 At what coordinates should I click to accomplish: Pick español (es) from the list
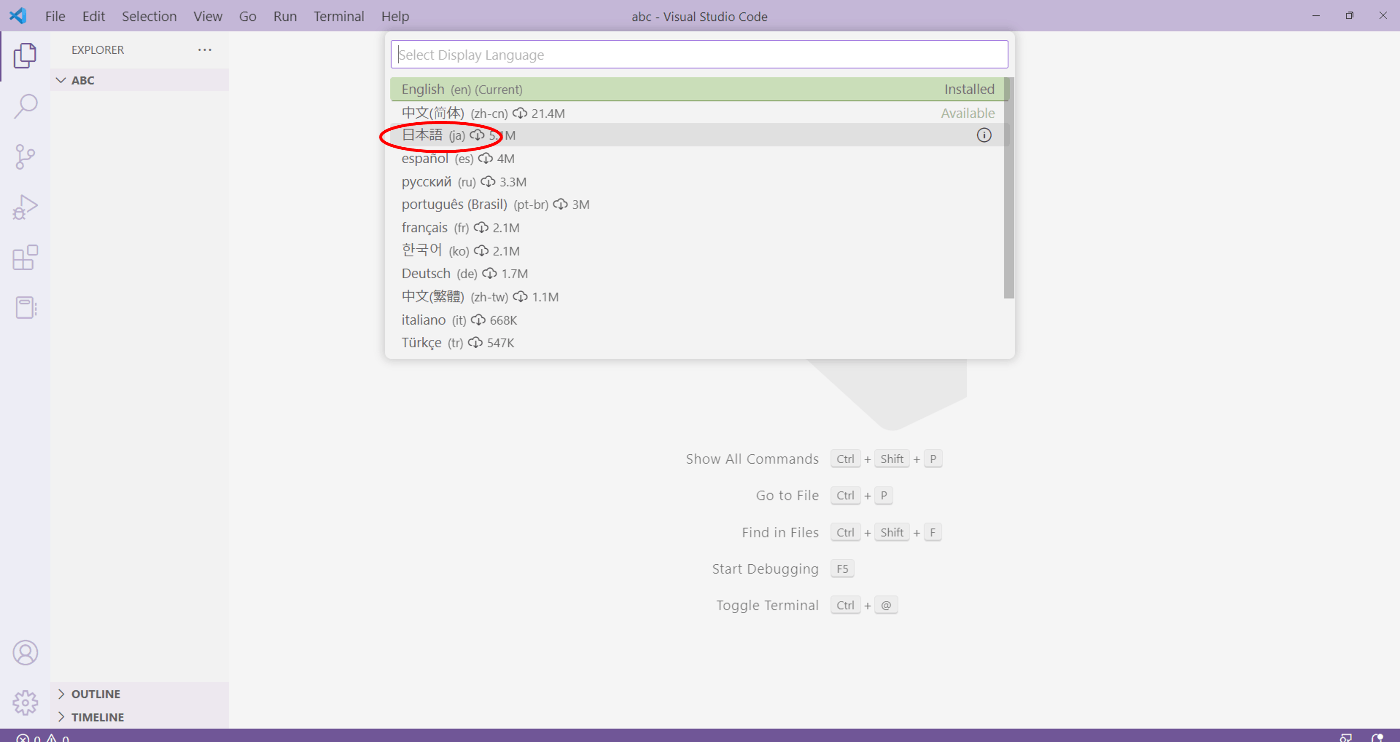tap(697, 158)
